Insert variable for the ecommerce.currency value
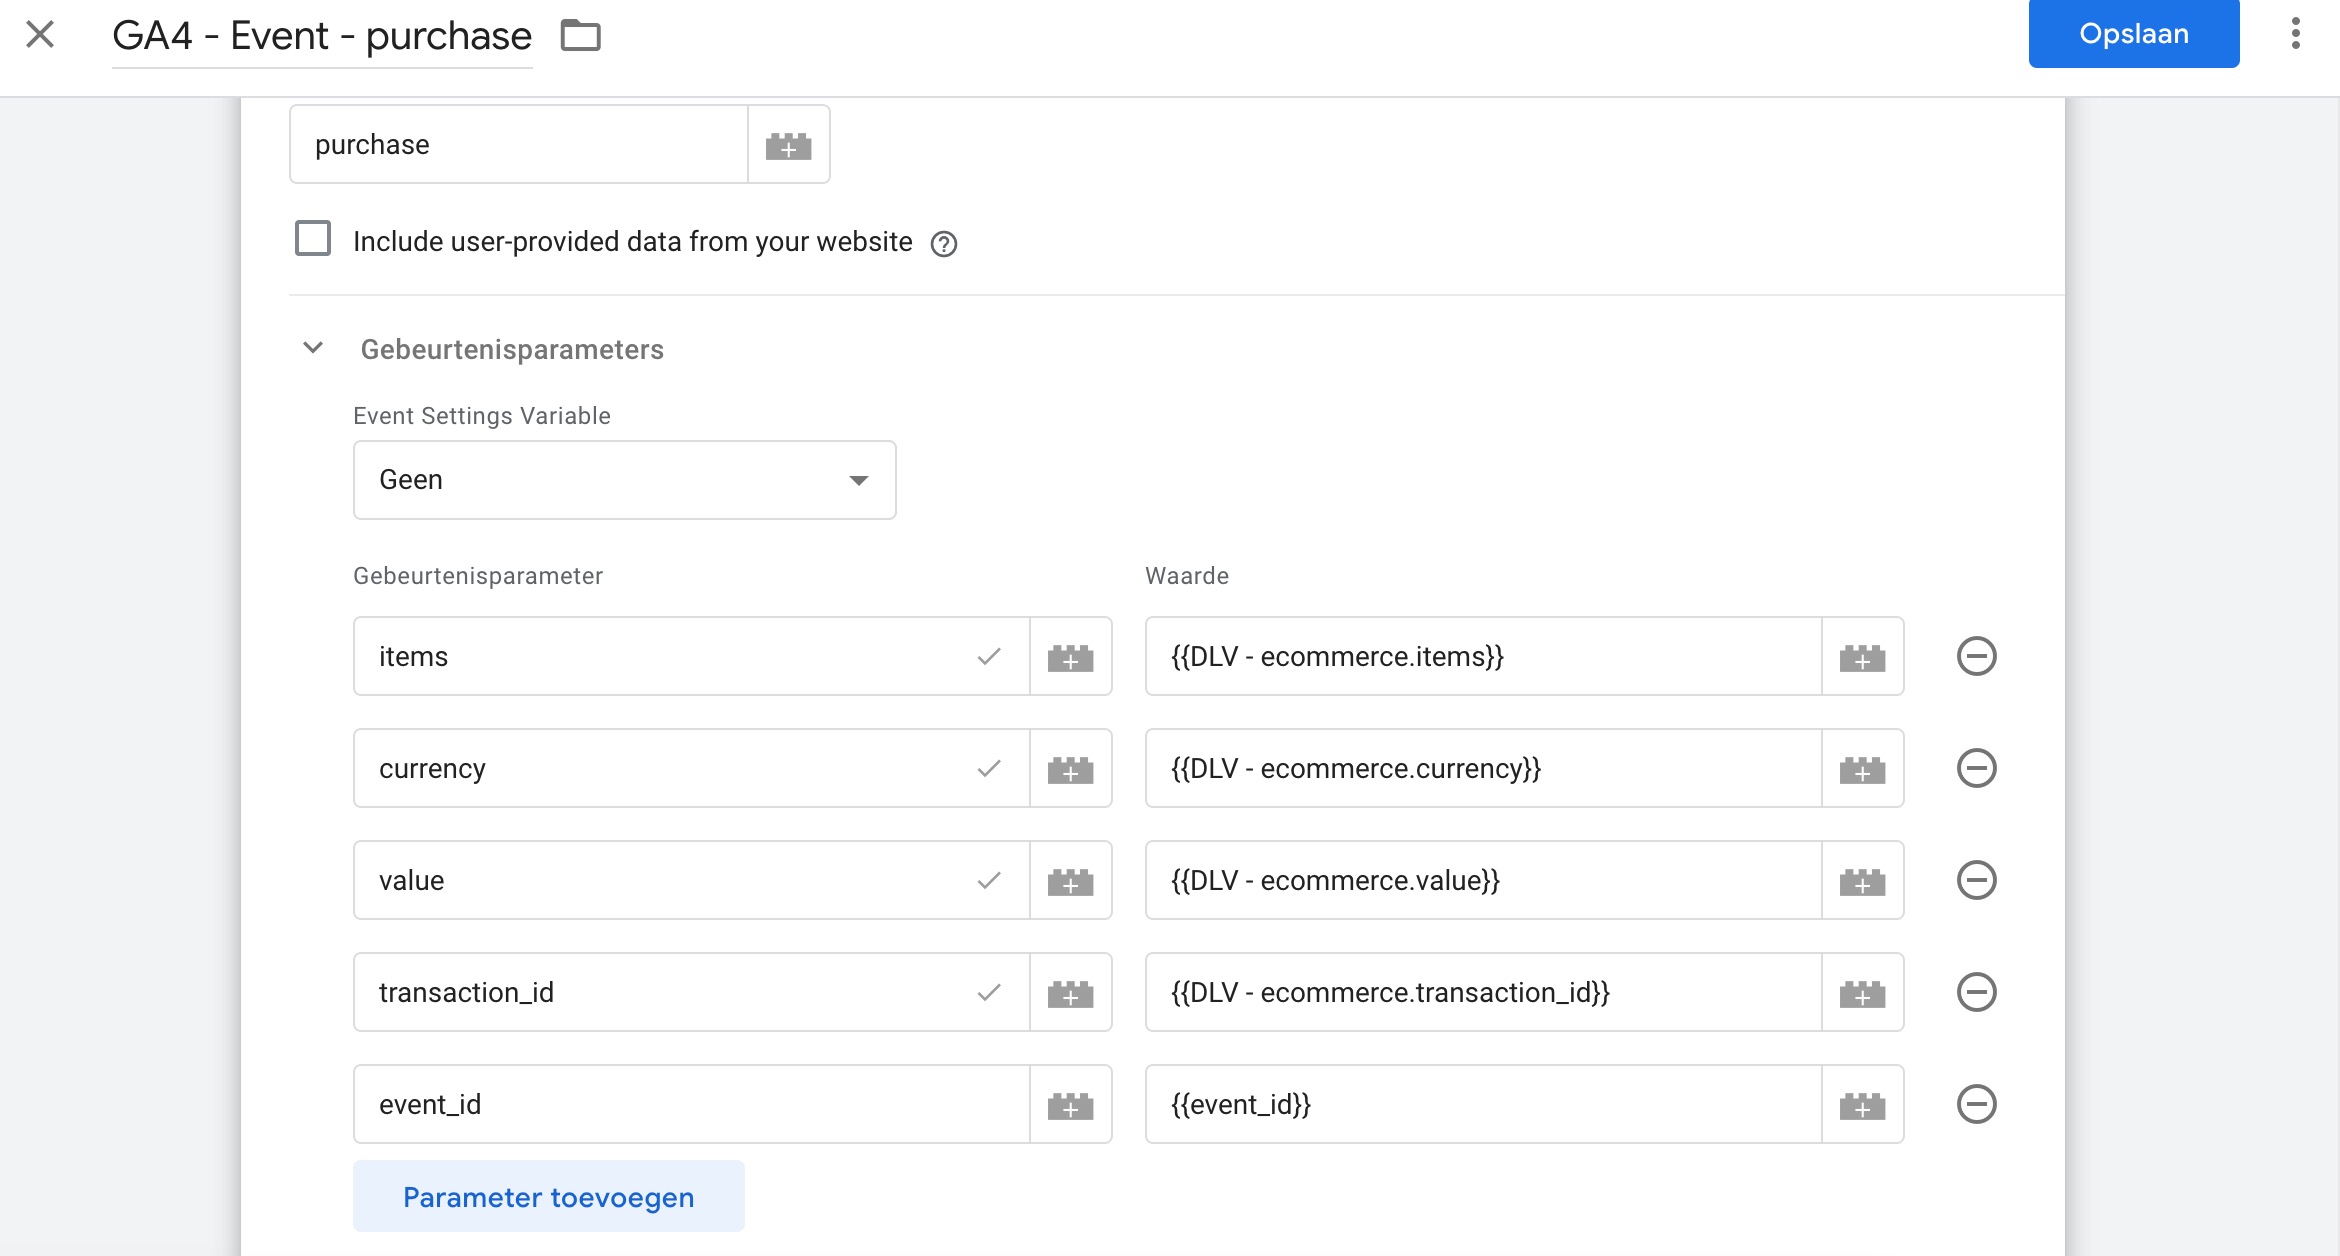 [x=1862, y=769]
